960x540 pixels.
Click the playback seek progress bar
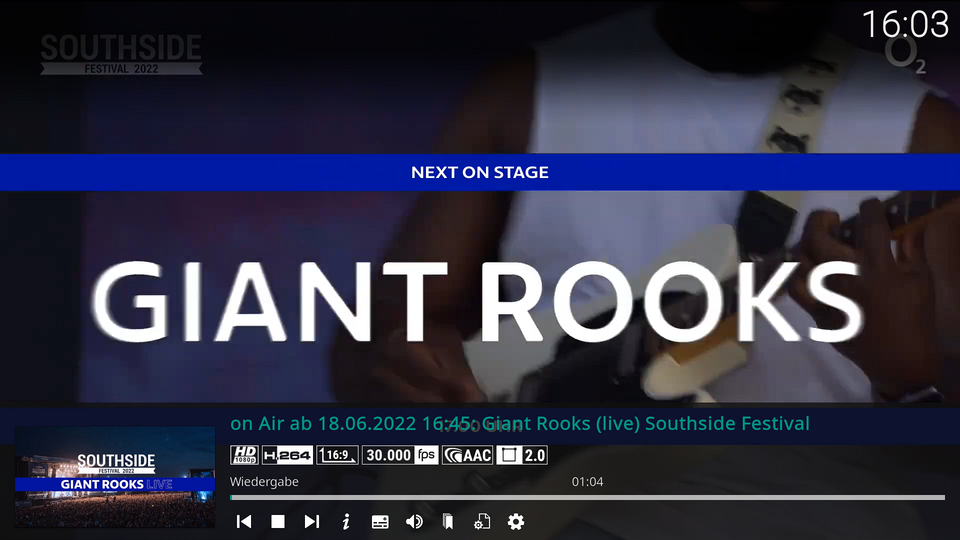click(587, 498)
